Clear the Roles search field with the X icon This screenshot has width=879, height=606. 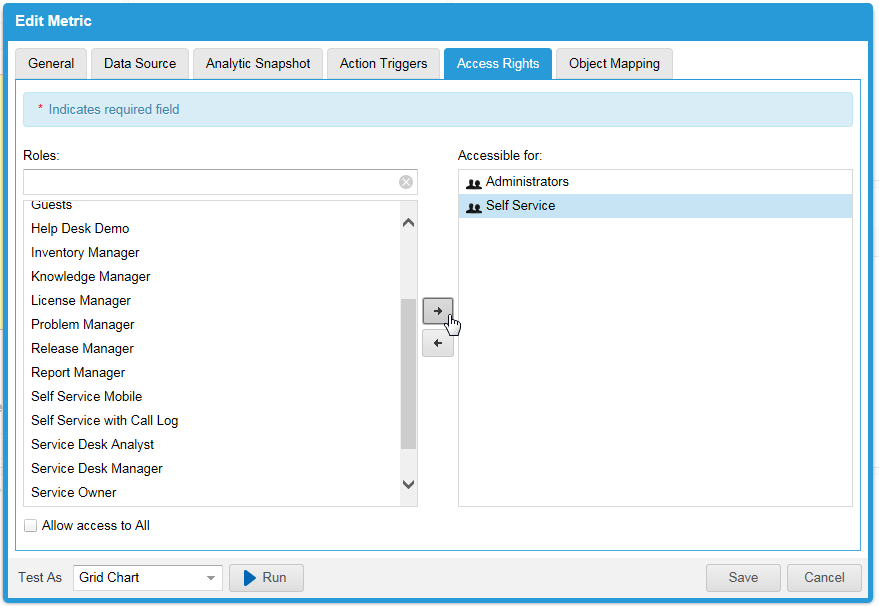405,181
